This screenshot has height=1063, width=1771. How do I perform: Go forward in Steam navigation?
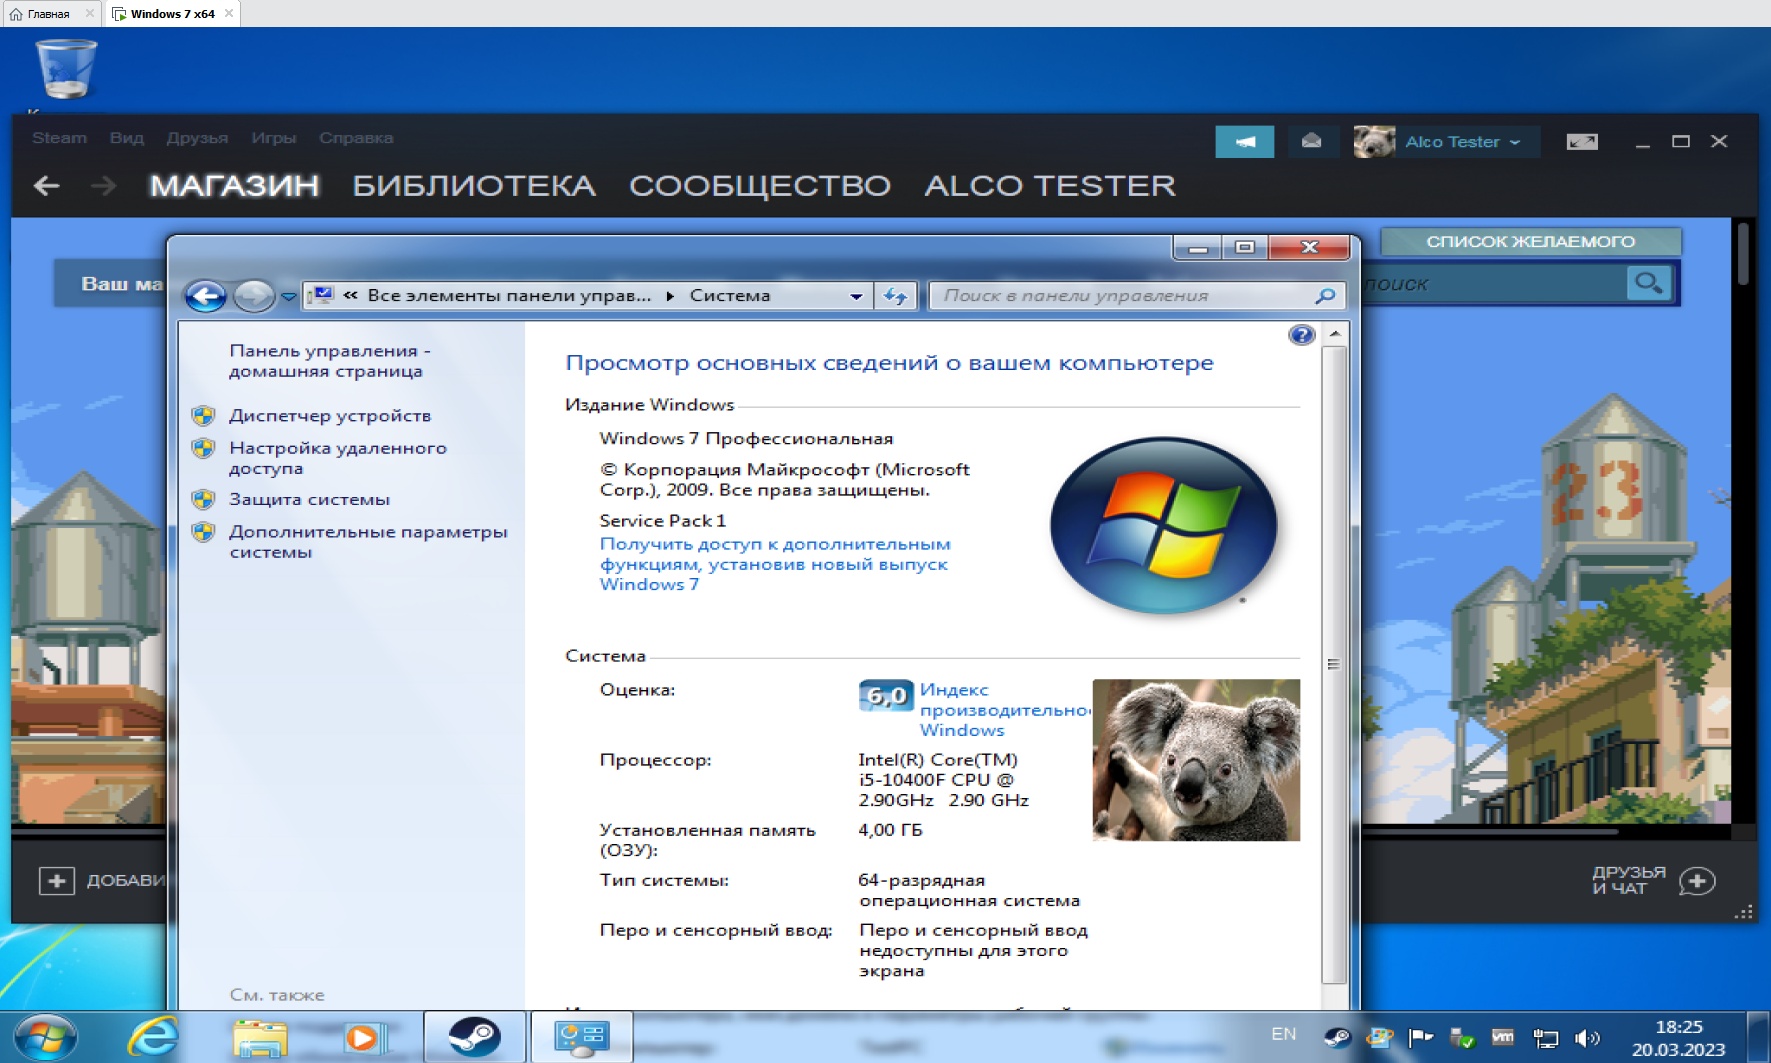tap(103, 186)
